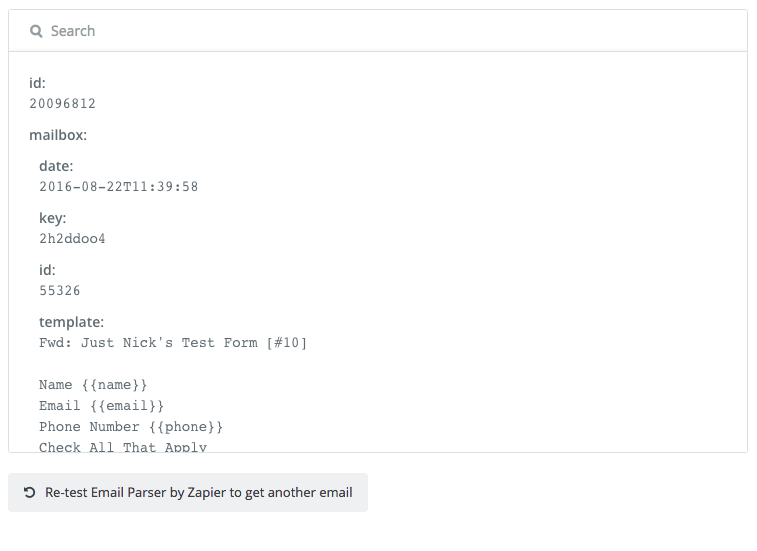Click the magnifying glass search icon

36,31
